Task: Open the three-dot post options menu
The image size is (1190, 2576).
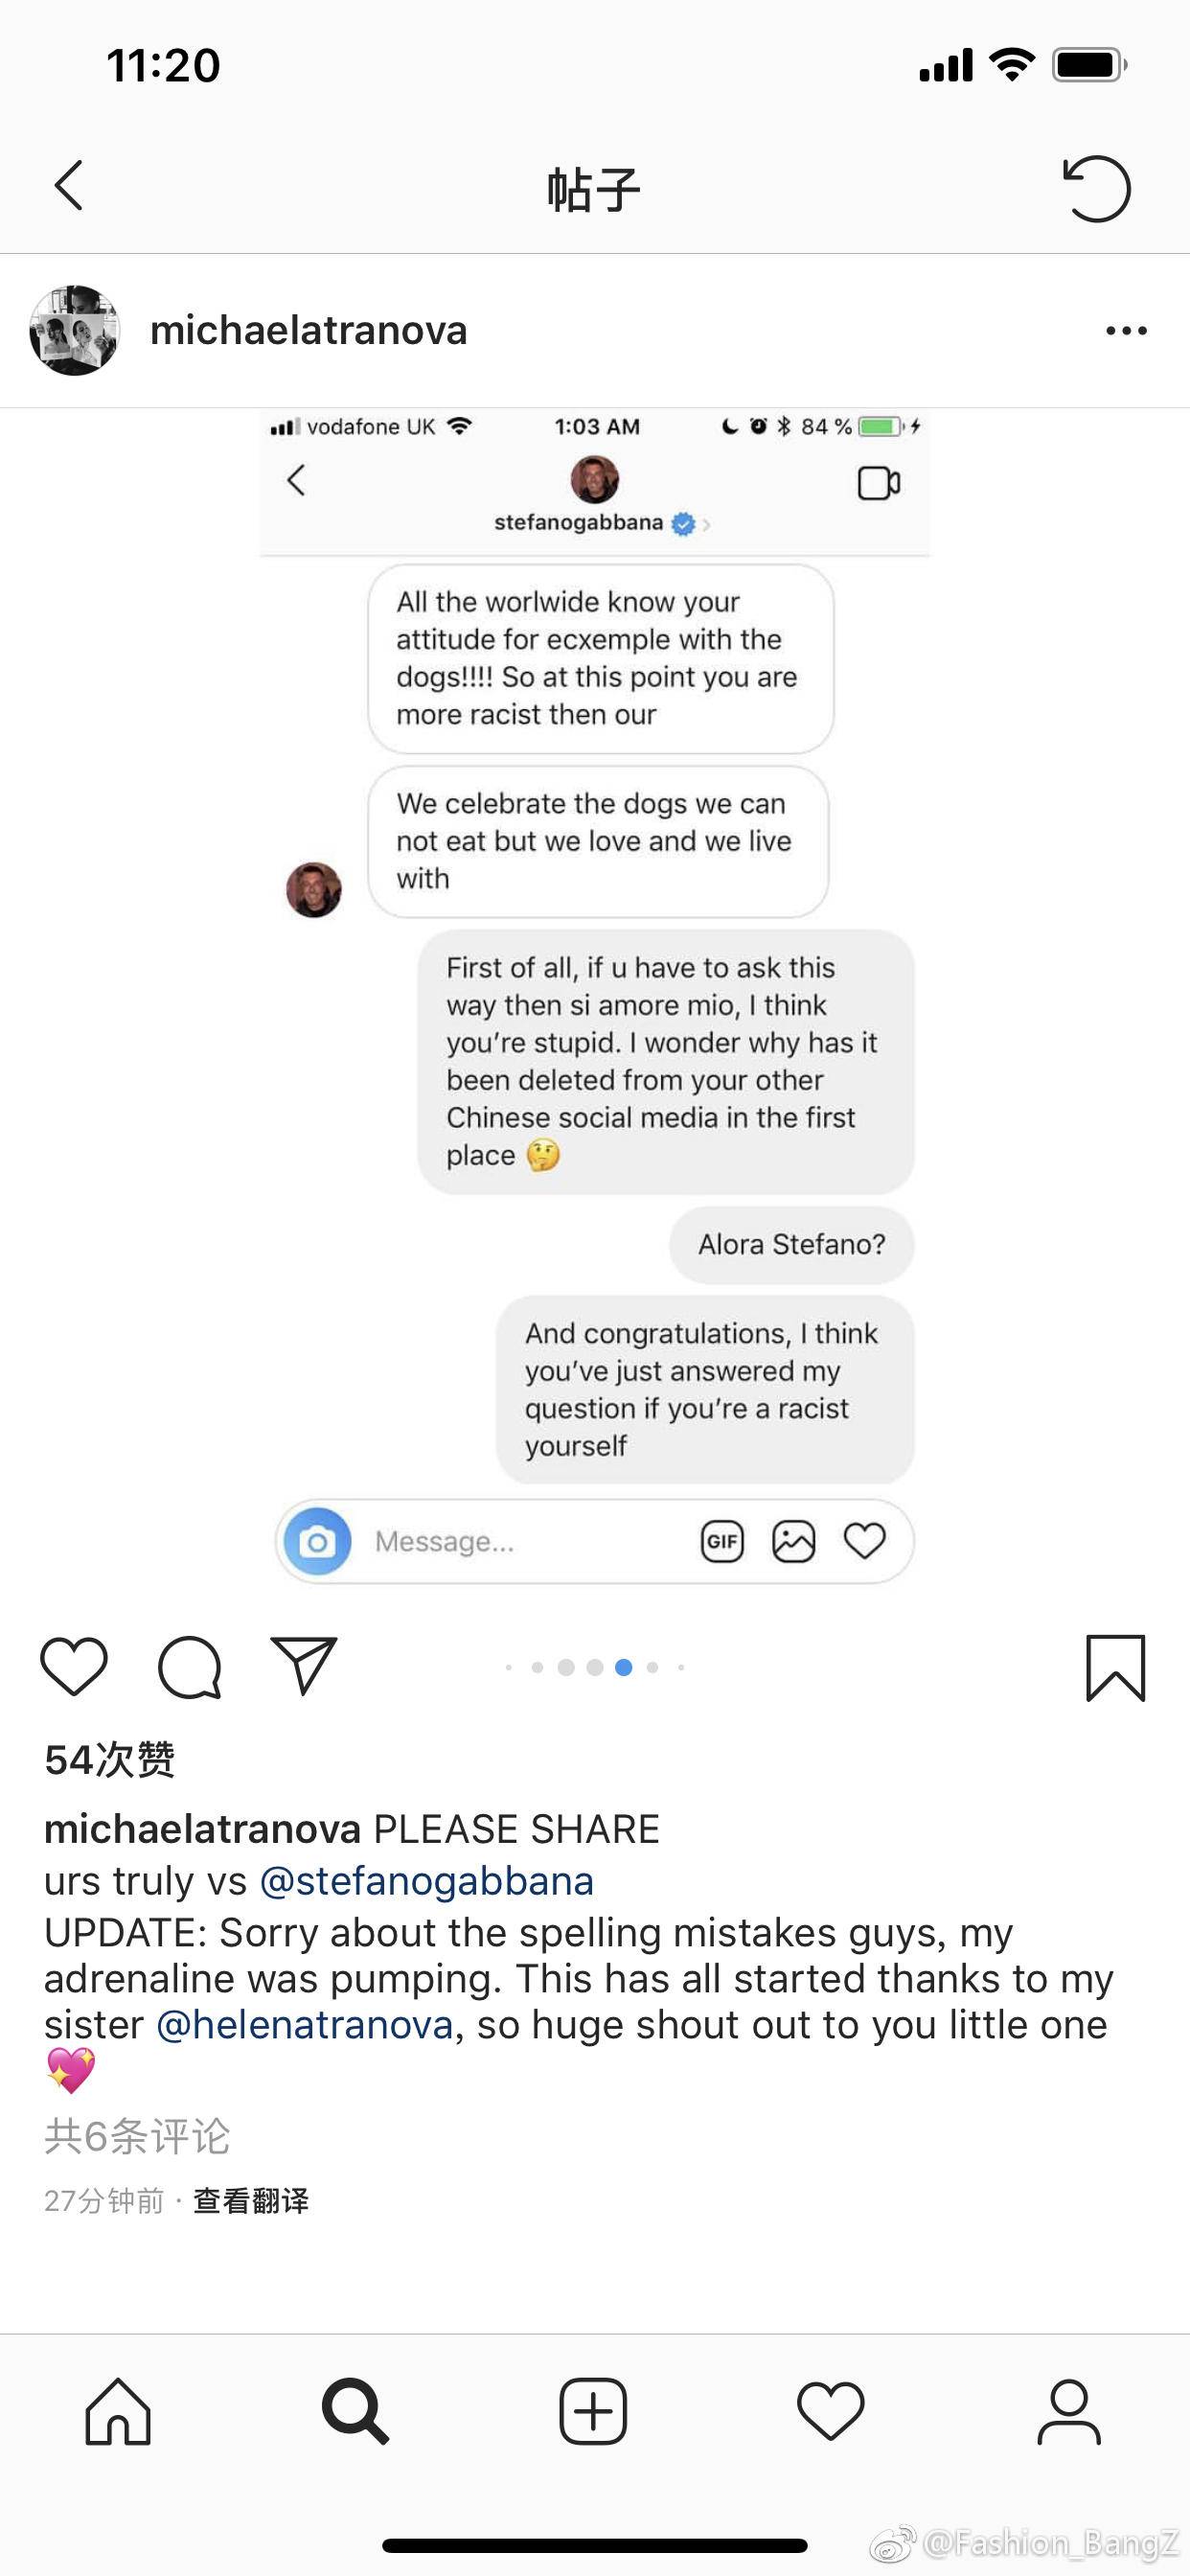Action: click(1126, 331)
